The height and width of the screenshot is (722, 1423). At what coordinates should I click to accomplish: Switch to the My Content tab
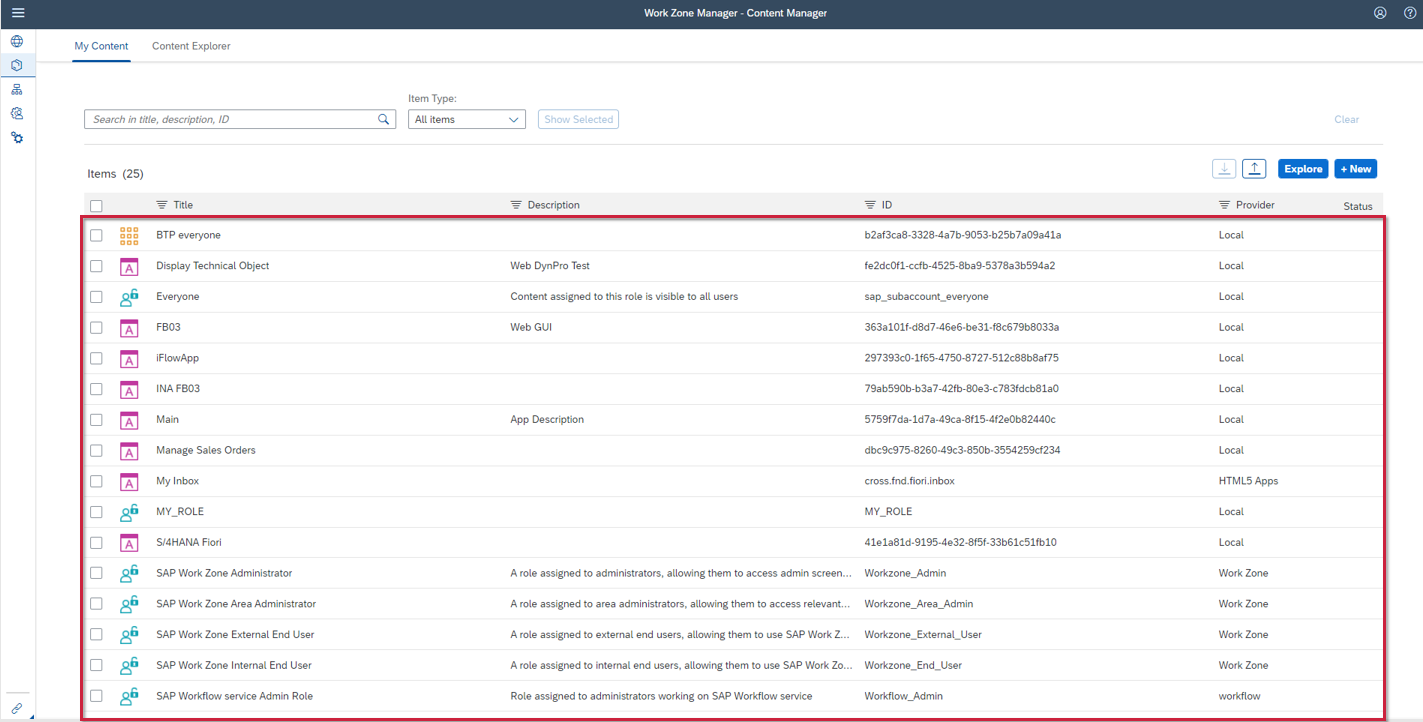101,46
